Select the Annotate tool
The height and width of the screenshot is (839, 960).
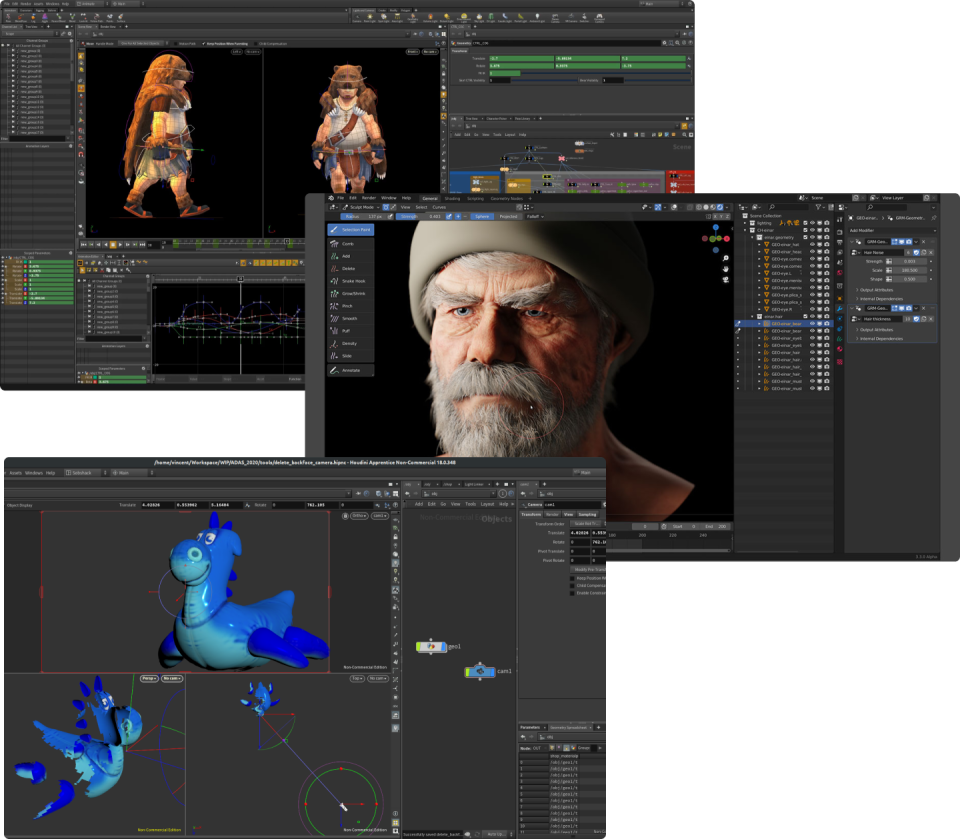click(349, 370)
